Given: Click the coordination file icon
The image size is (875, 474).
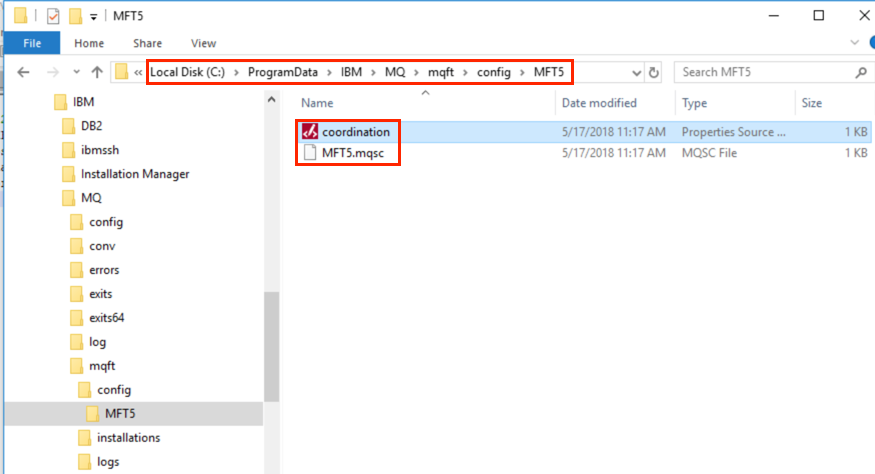Looking at the screenshot, I should [x=310, y=131].
